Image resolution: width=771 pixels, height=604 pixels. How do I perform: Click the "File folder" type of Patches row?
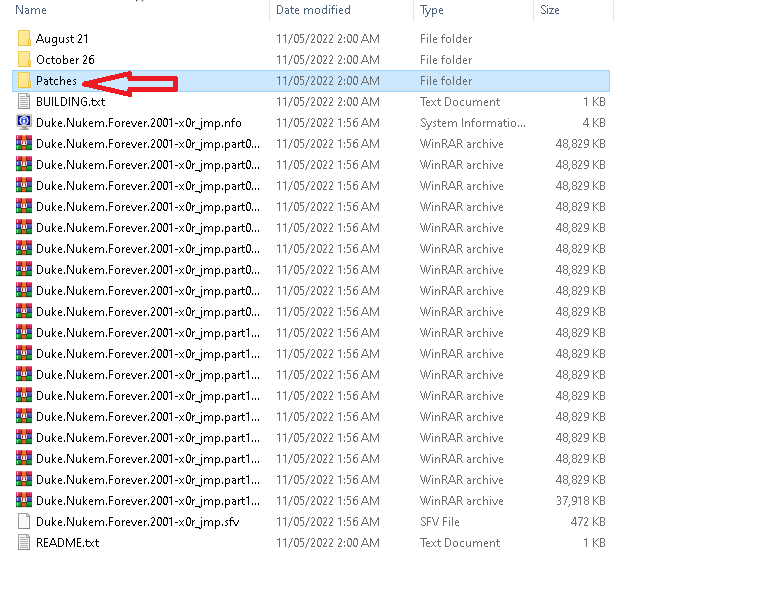pos(446,81)
